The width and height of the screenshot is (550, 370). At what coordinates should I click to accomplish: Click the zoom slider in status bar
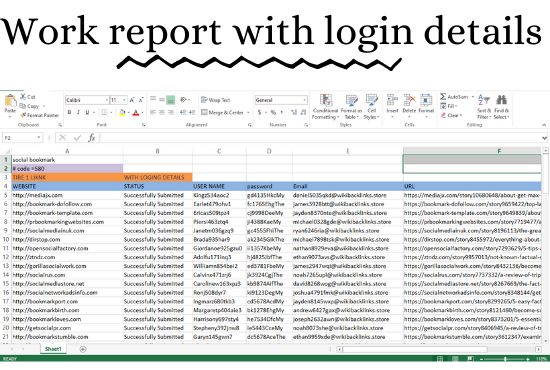pyautogui.click(x=505, y=359)
